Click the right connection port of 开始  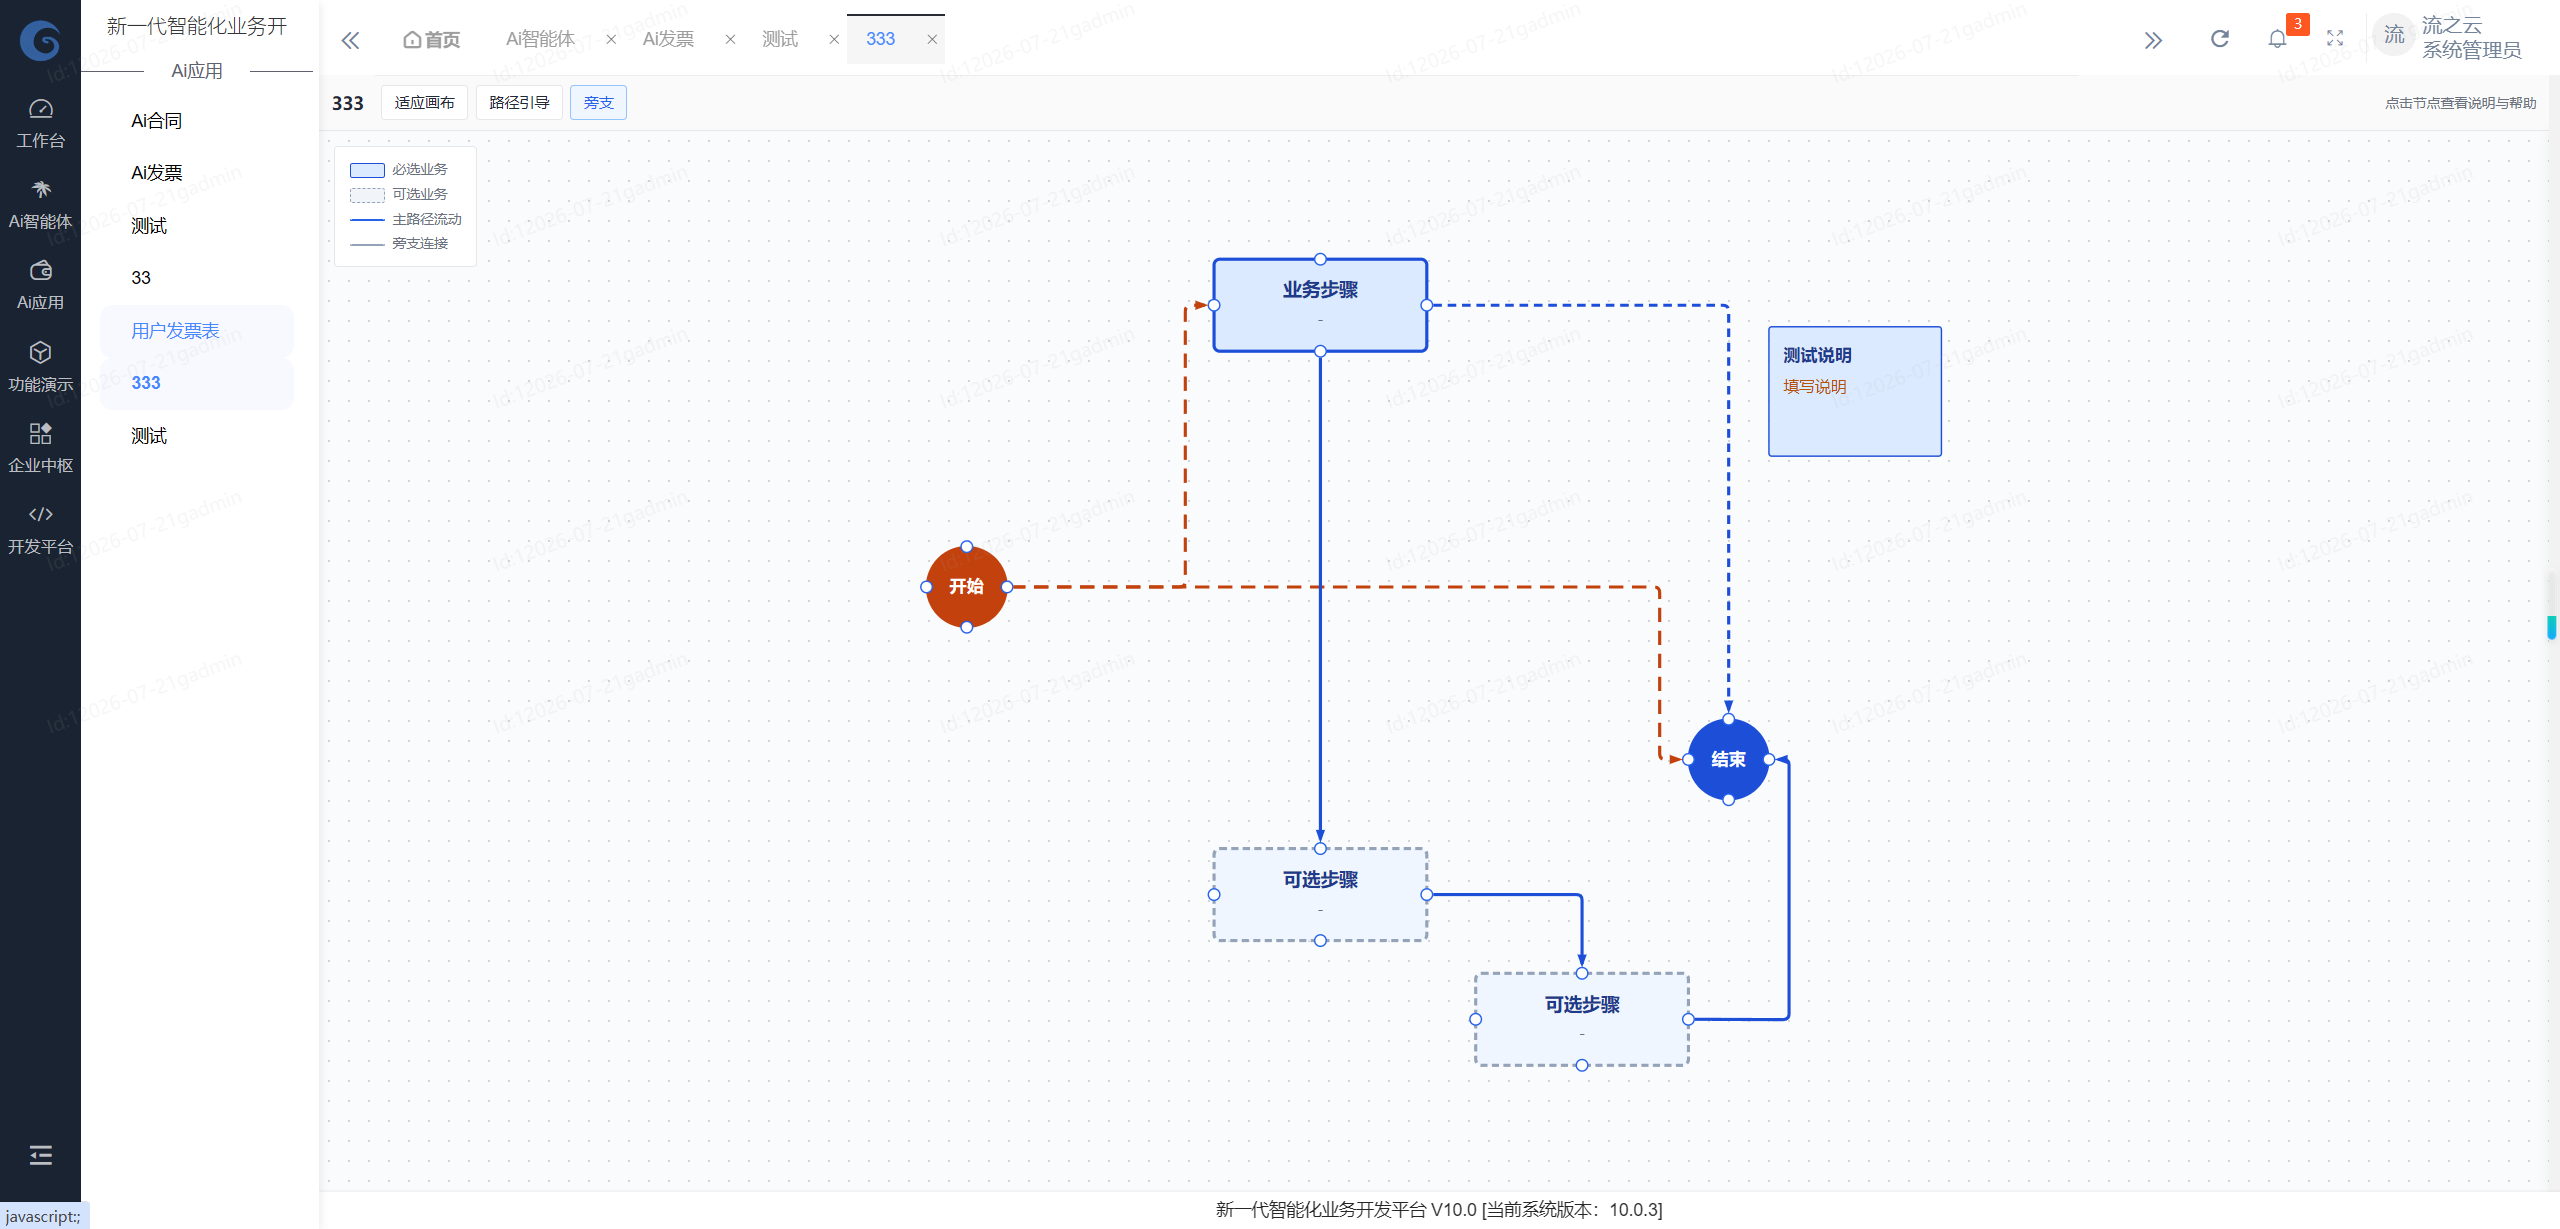(1007, 587)
